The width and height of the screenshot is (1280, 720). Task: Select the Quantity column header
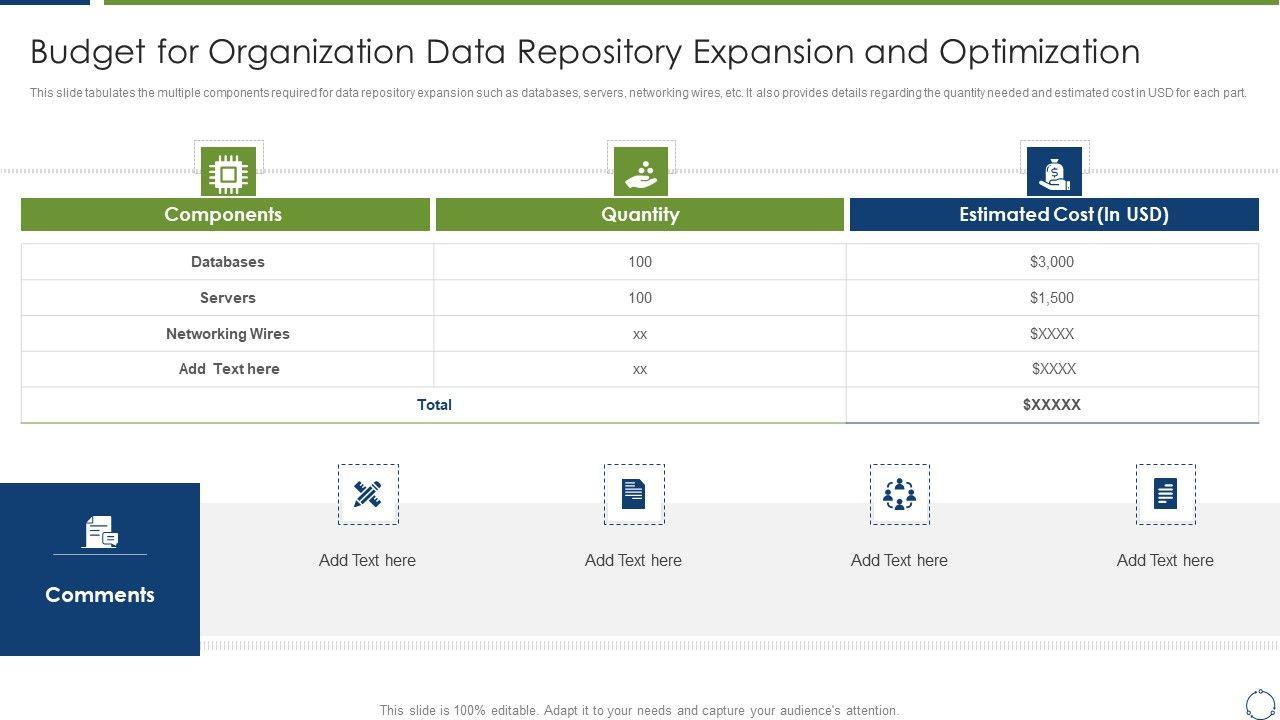[640, 215]
